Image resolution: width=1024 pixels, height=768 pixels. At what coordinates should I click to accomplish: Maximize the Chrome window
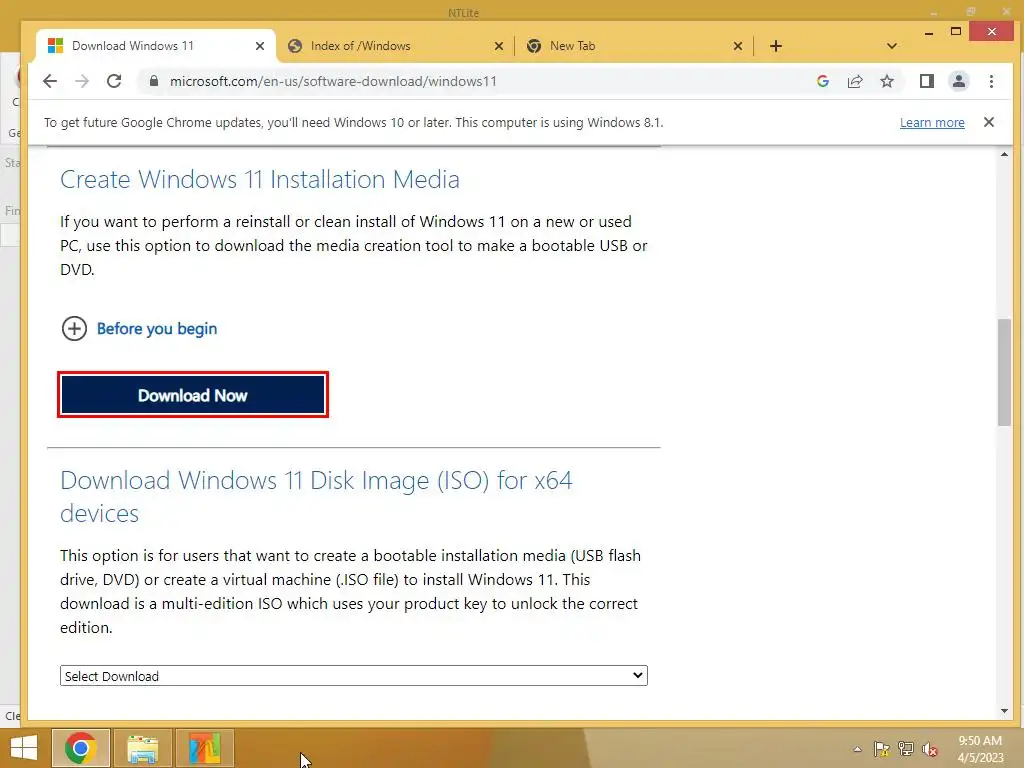point(956,31)
